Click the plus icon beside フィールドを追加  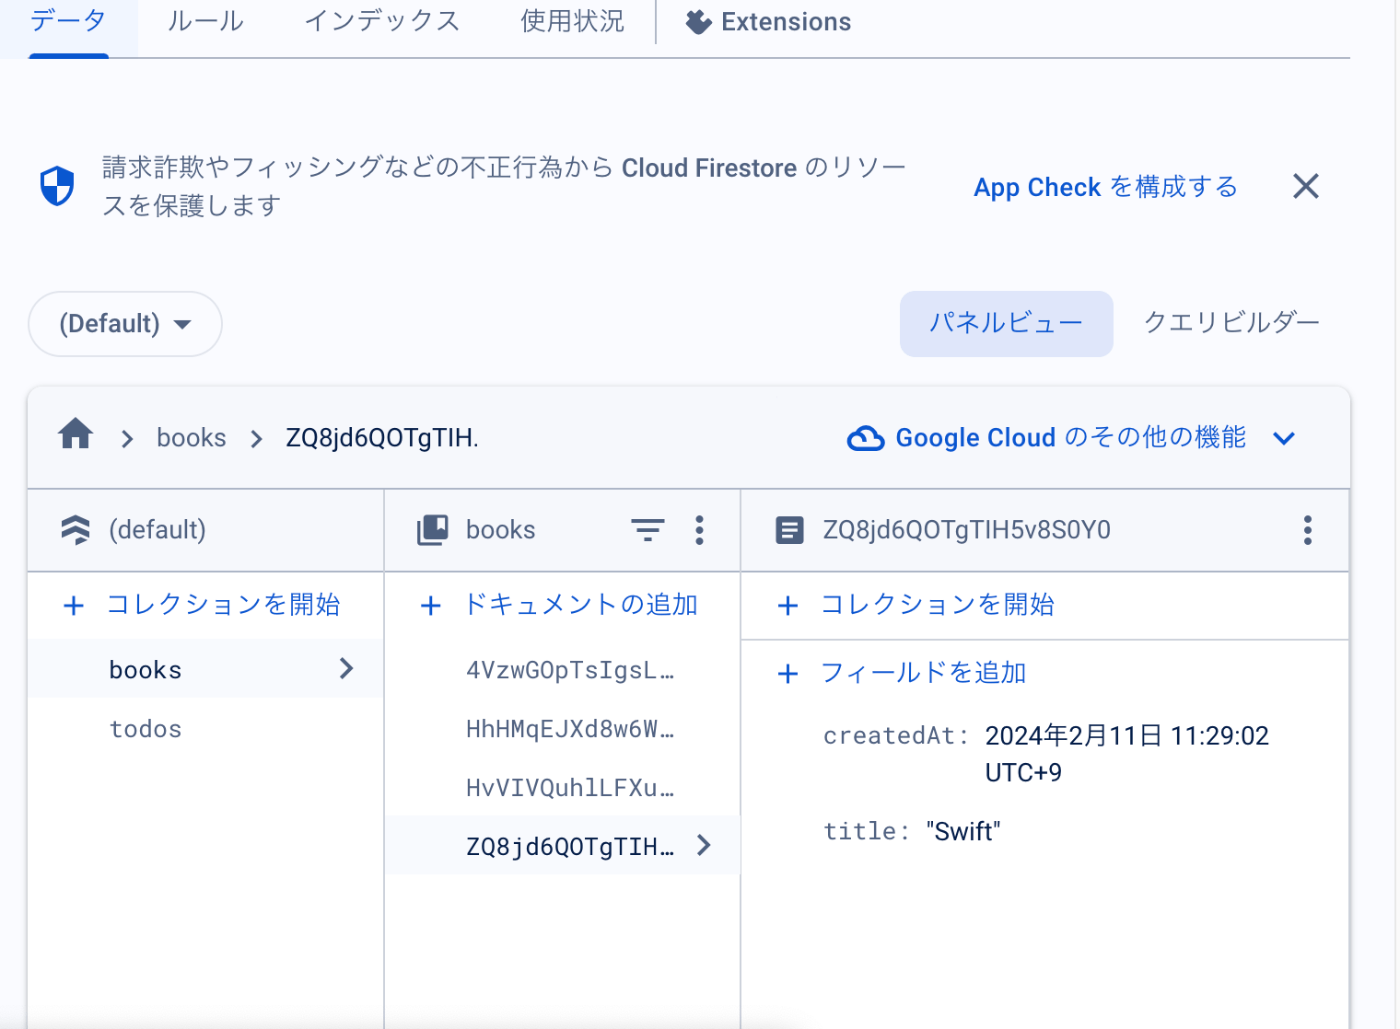[788, 674]
